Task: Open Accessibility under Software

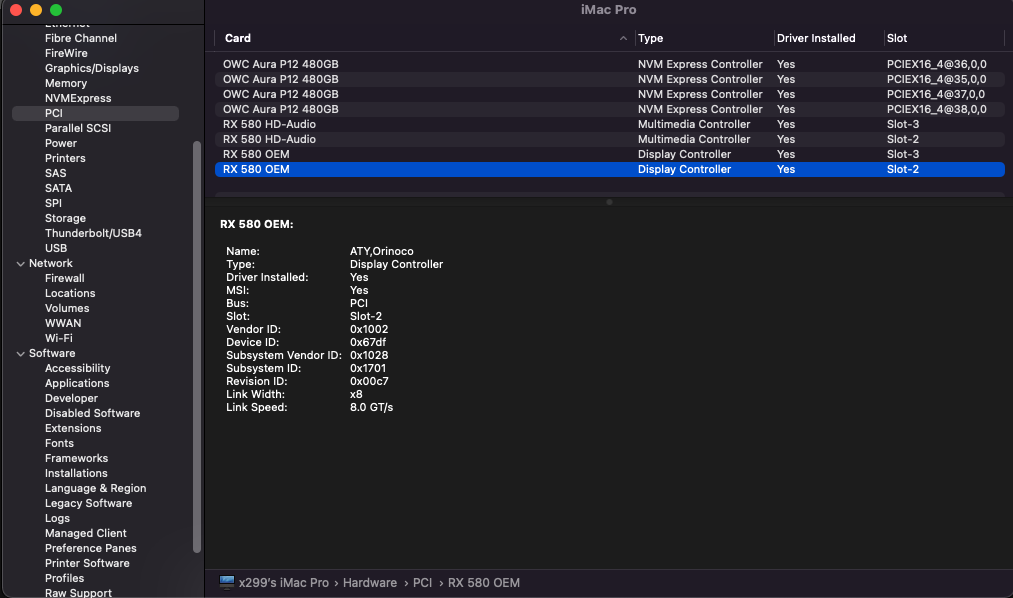Action: (78, 368)
